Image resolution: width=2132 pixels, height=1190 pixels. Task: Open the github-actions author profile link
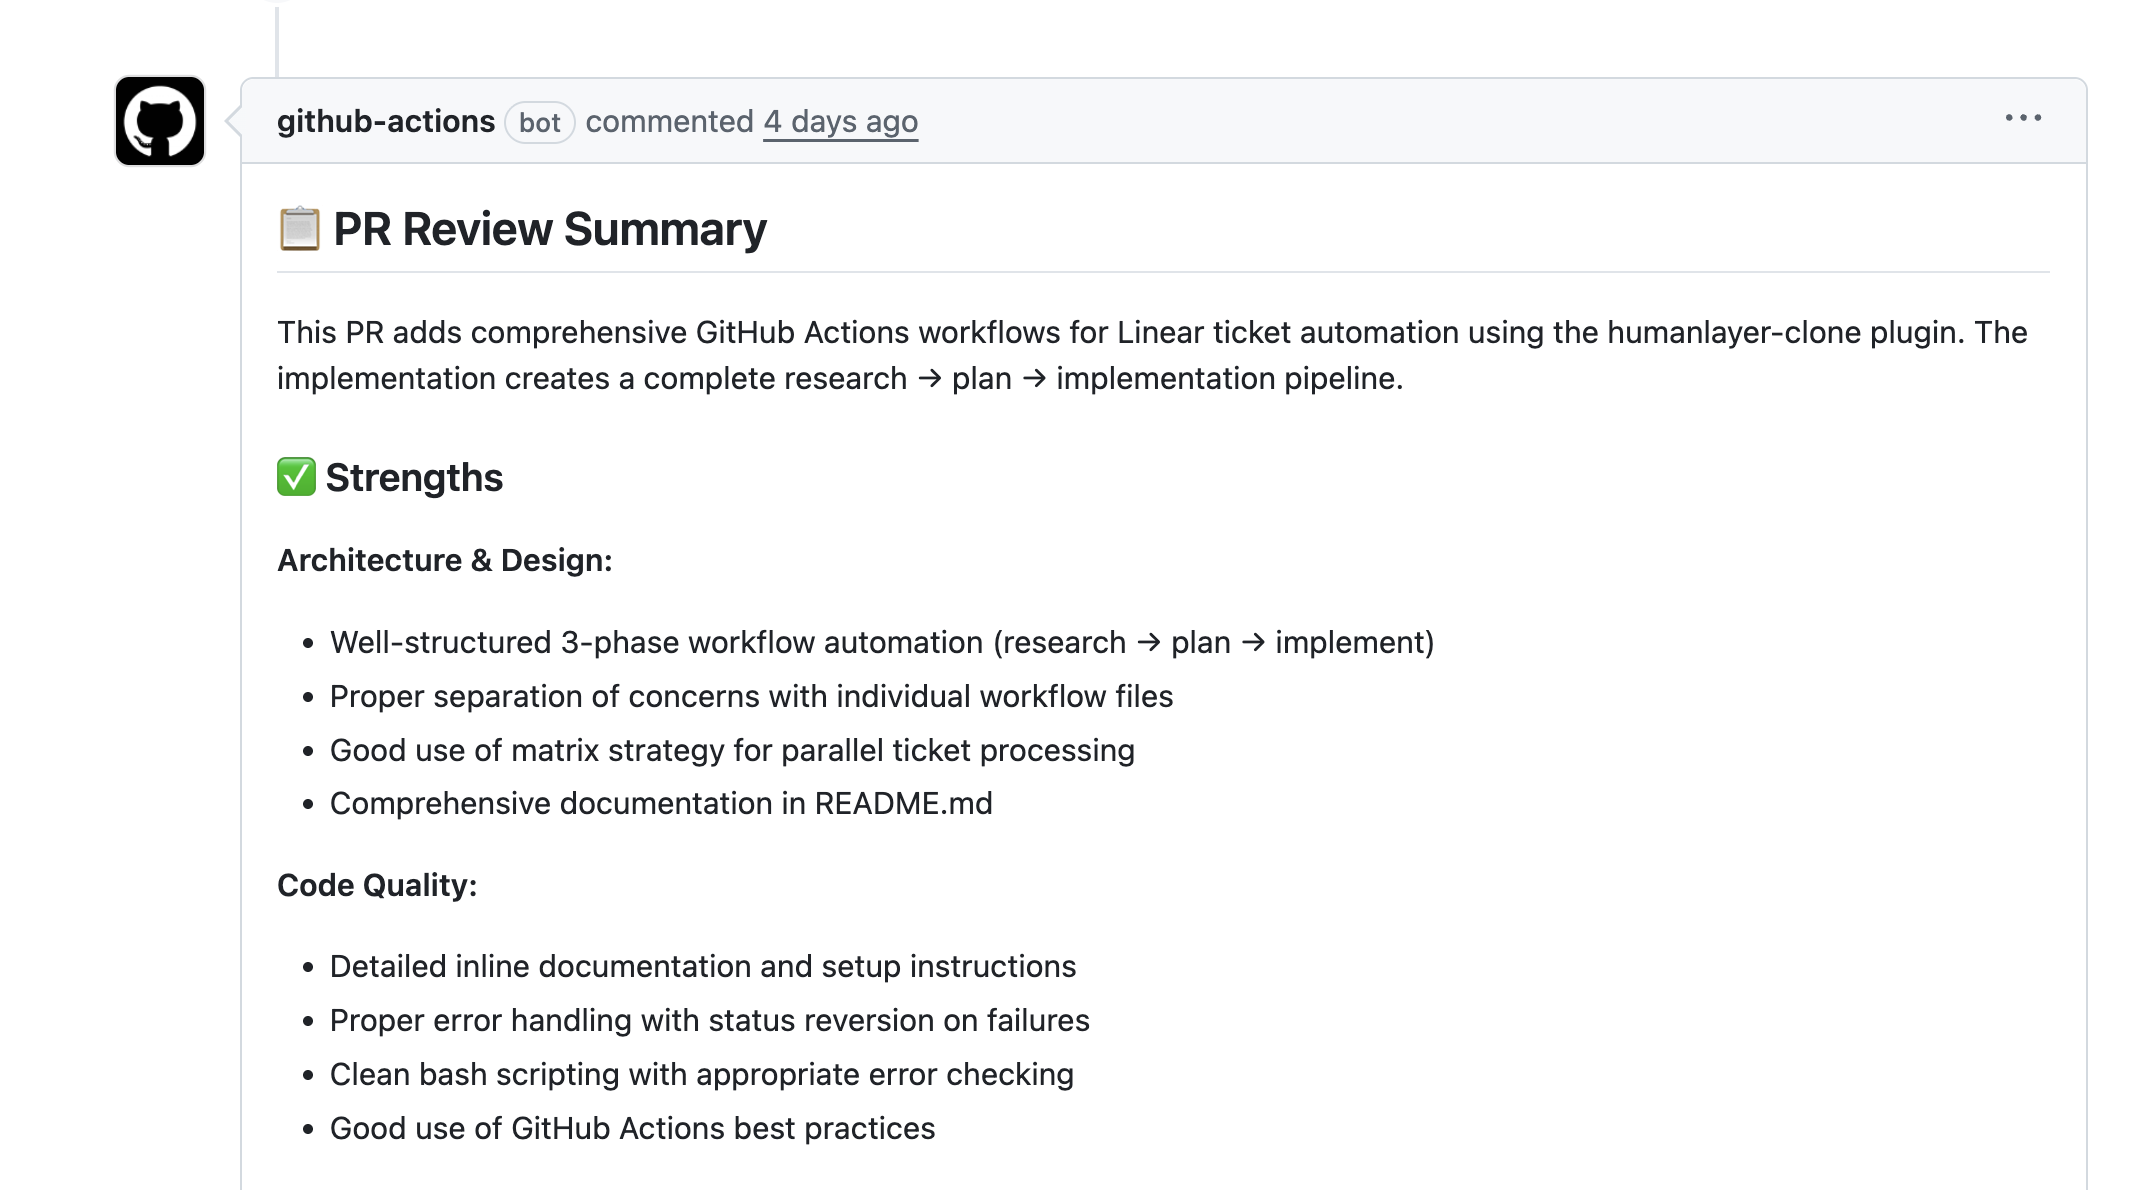coord(385,121)
